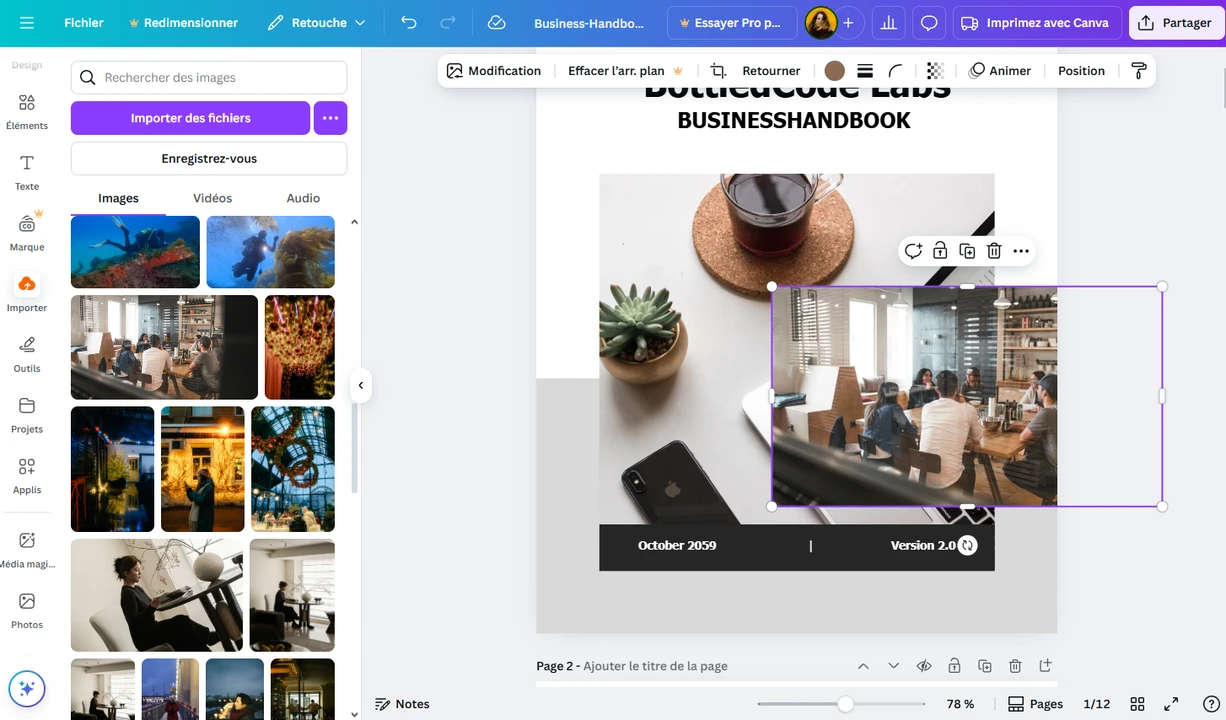Open the user profile avatar
This screenshot has width=1226, height=720.
(x=821, y=23)
